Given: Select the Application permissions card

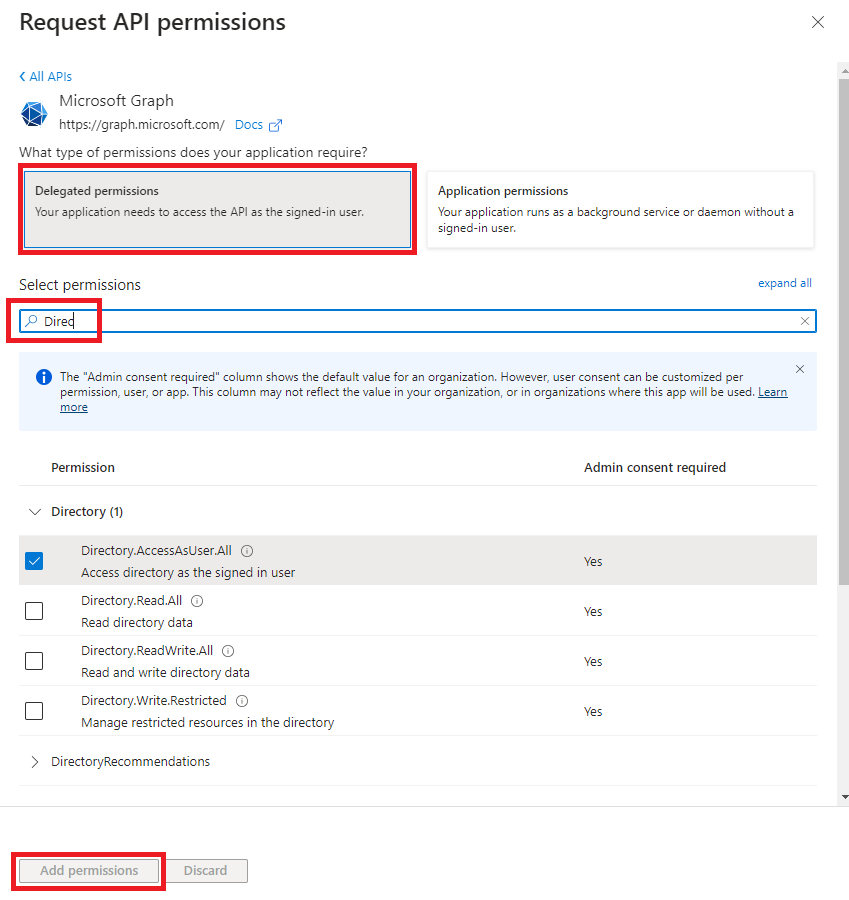Looking at the screenshot, I should [621, 210].
